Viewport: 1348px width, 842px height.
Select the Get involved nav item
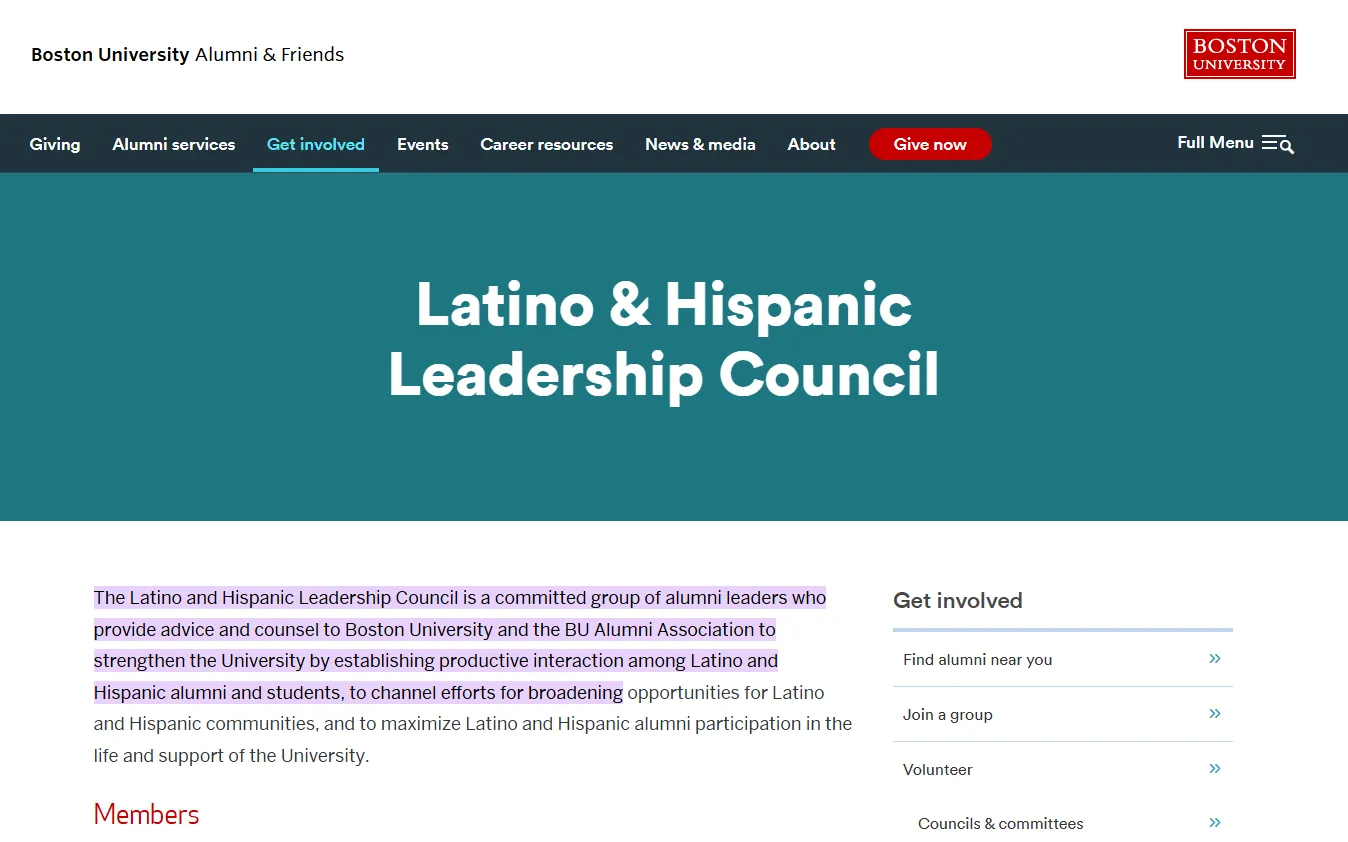click(x=316, y=144)
